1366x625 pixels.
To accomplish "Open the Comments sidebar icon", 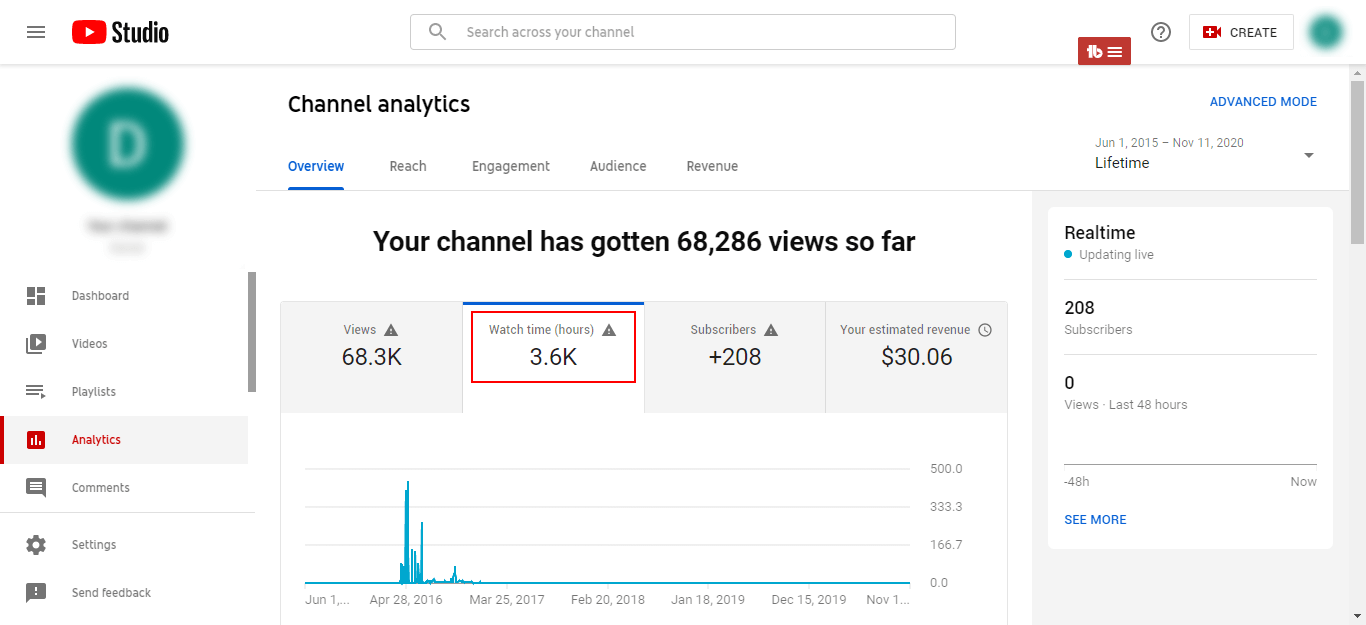I will (36, 488).
